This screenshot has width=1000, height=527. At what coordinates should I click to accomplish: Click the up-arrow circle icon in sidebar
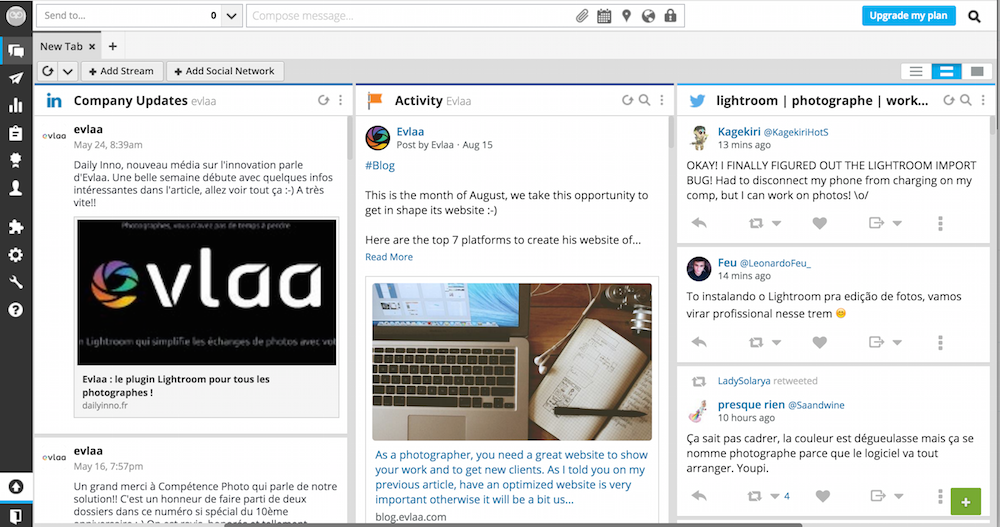coord(16,487)
